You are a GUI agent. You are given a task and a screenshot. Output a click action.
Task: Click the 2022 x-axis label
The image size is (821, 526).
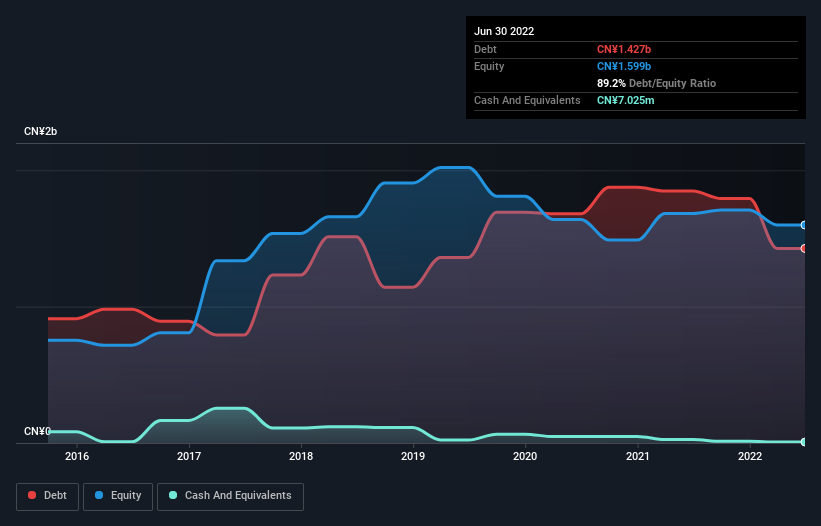(x=750, y=456)
